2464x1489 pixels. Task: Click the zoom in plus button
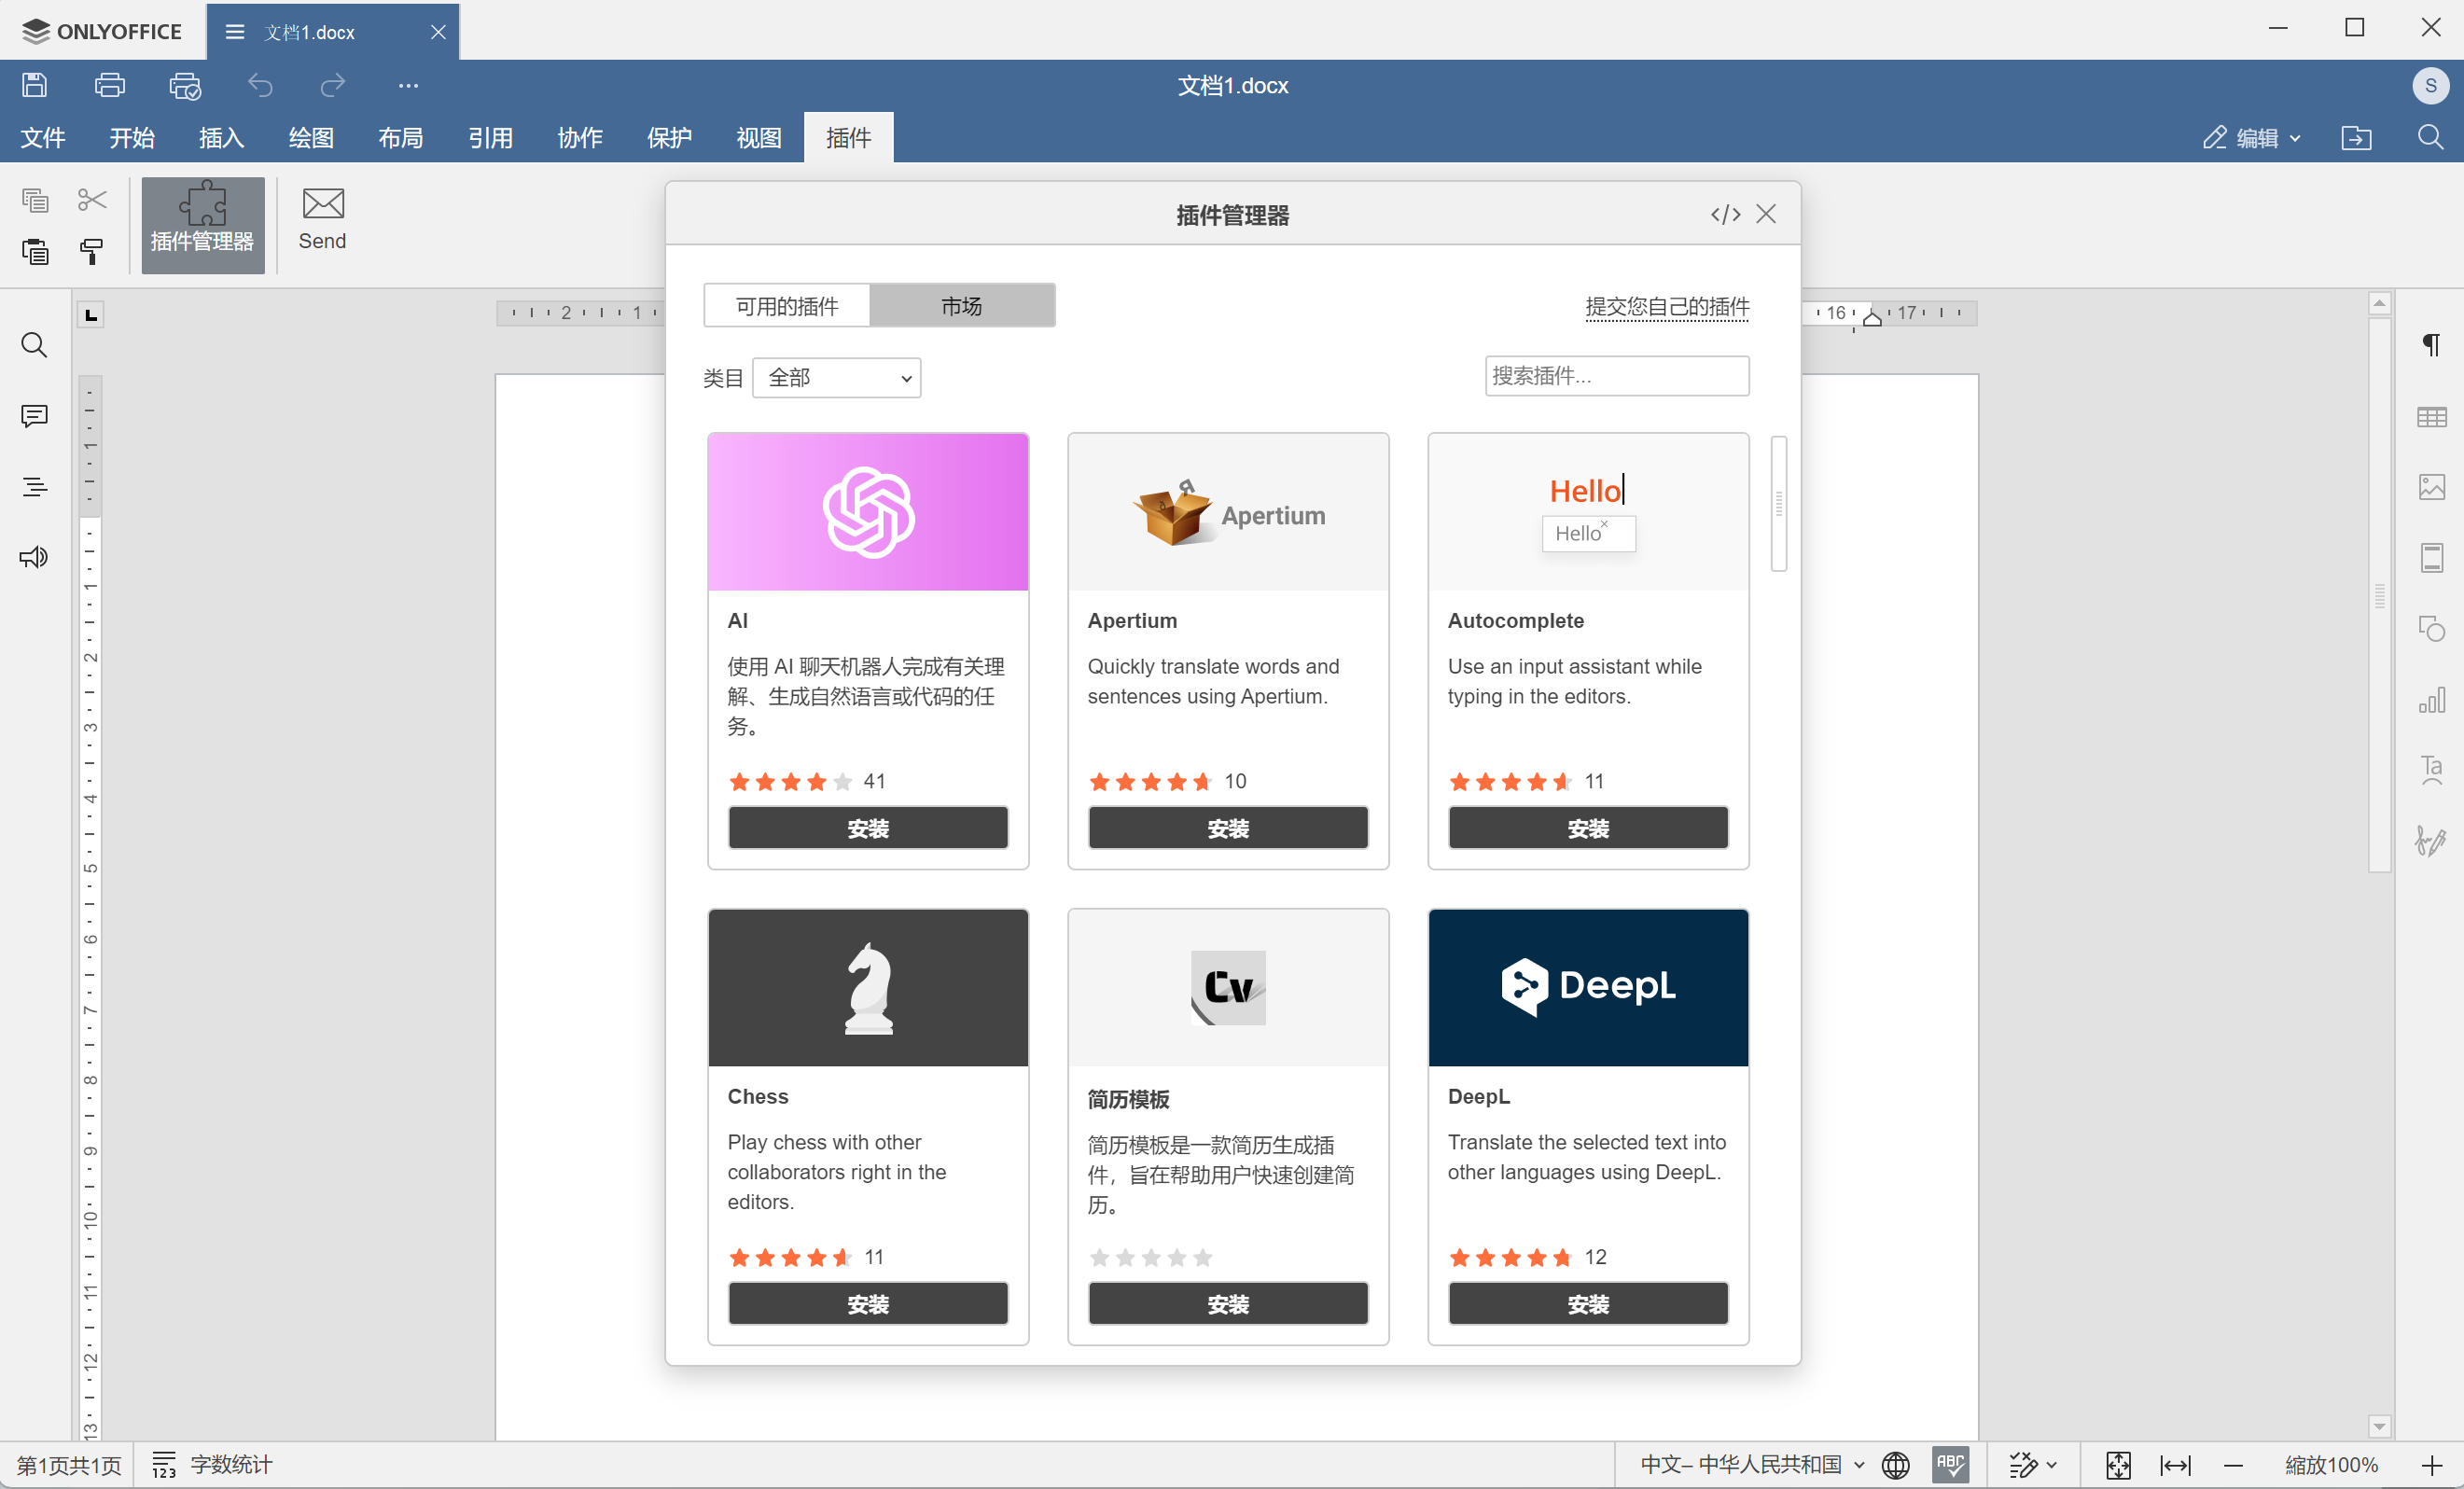[x=2431, y=1465]
